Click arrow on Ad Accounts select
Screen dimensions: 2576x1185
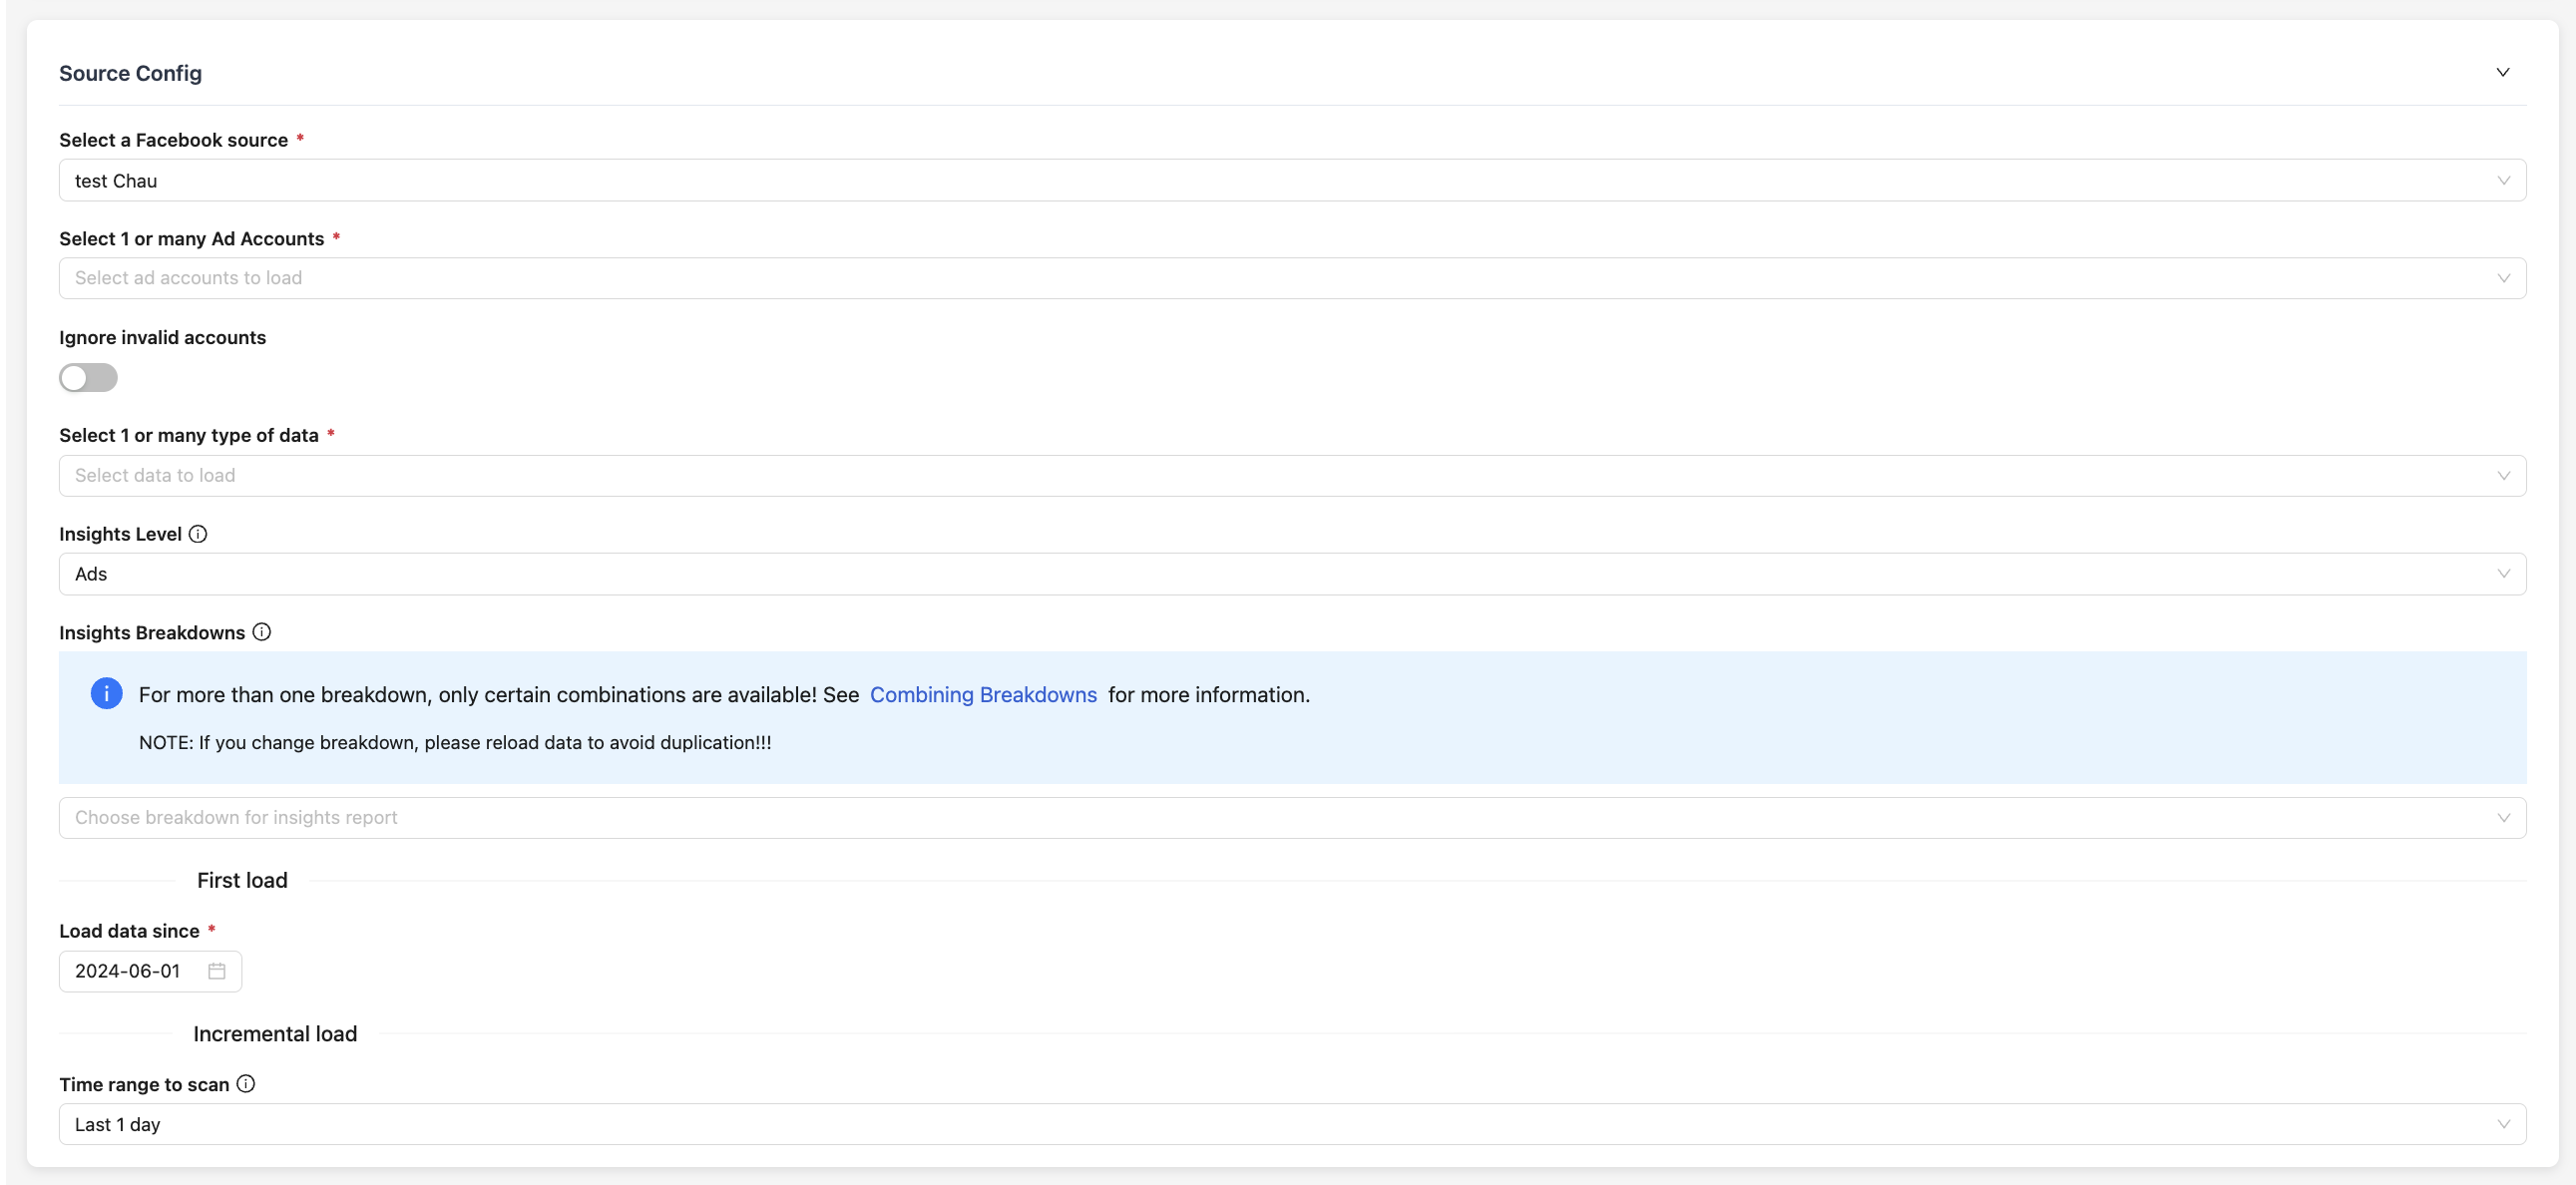click(2503, 278)
